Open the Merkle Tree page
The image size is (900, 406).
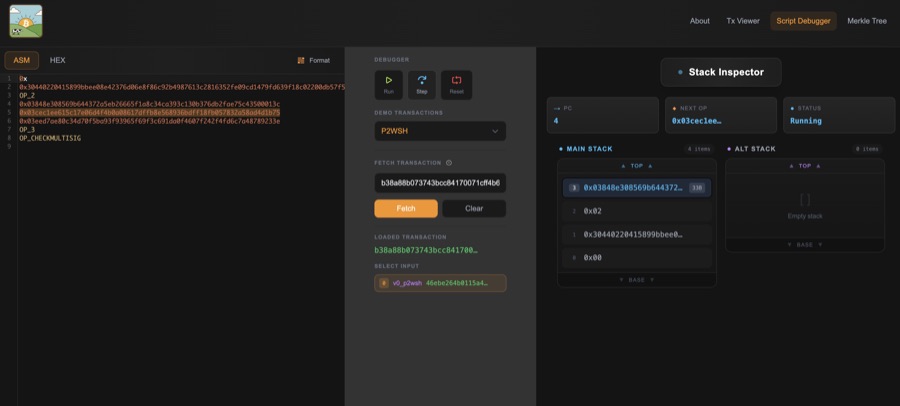(867, 21)
